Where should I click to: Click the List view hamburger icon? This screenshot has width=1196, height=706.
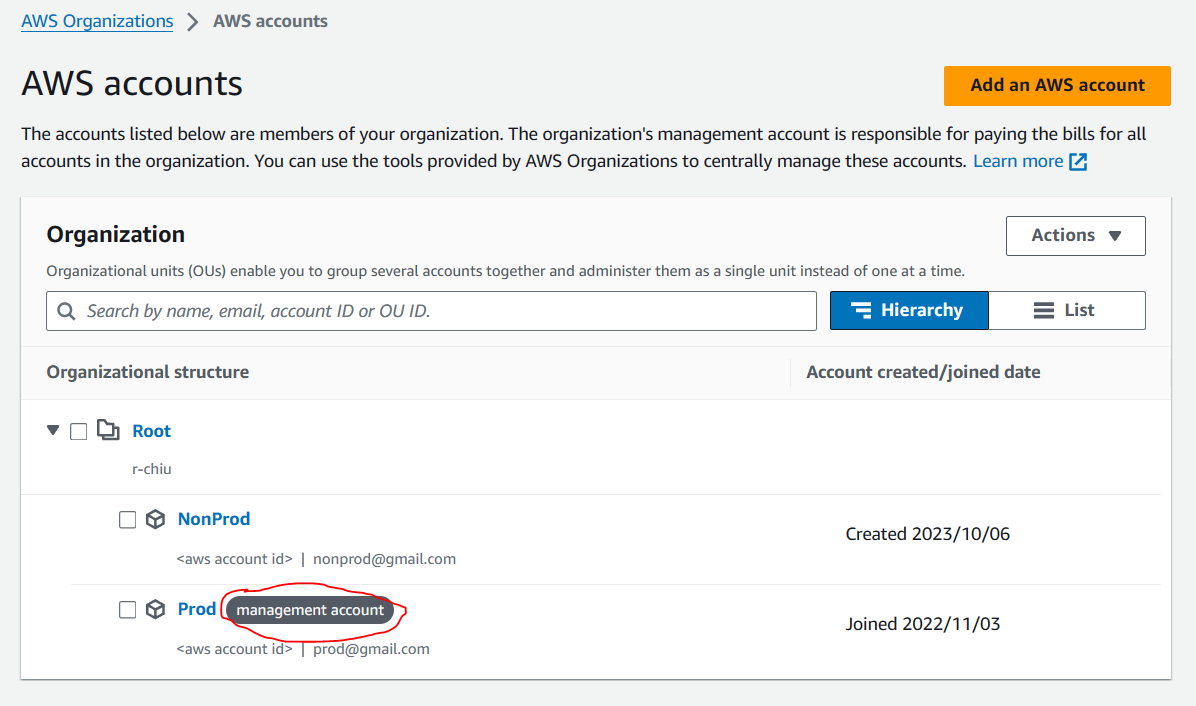[1044, 311]
